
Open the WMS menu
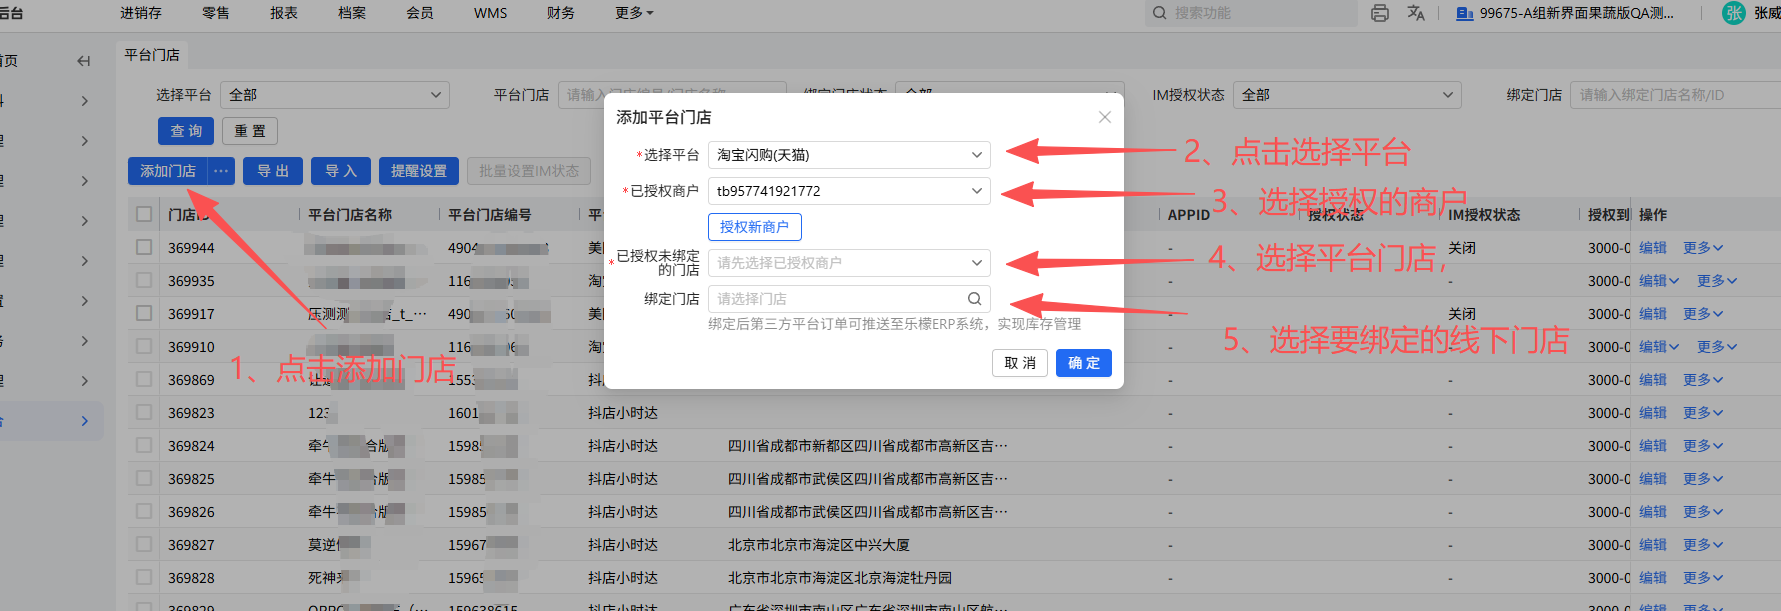click(x=490, y=13)
